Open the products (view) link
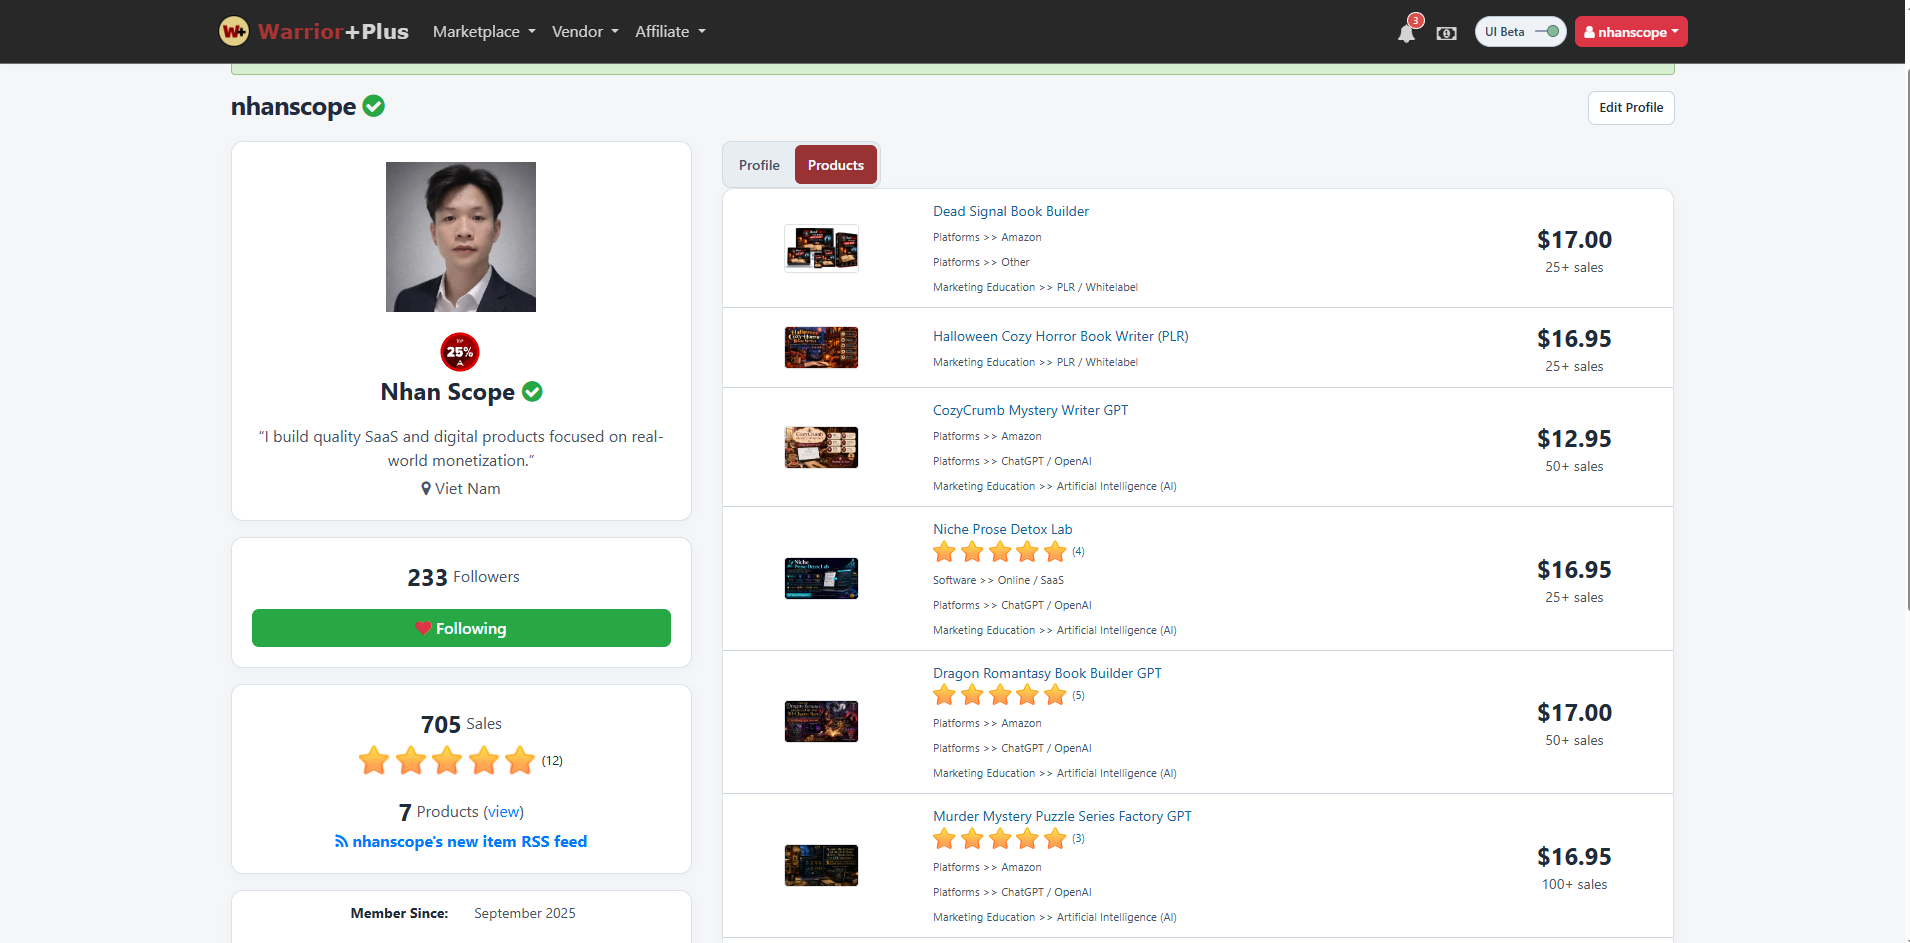This screenshot has width=1910, height=943. click(x=504, y=812)
